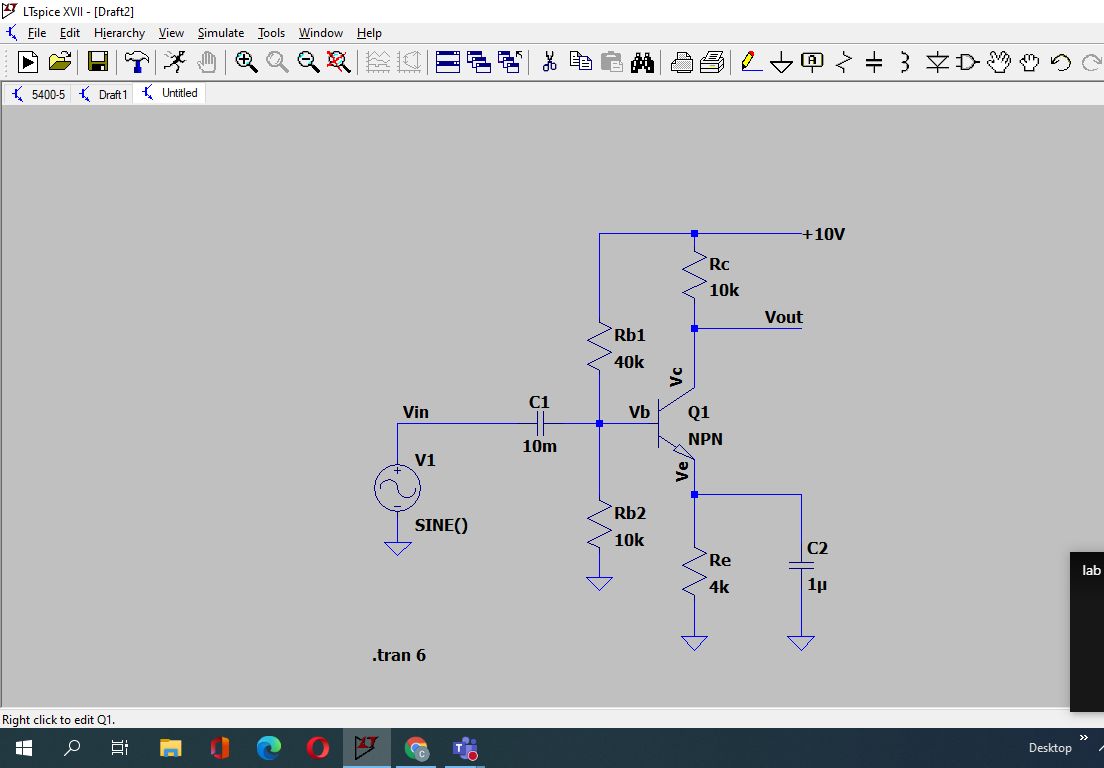1104x768 pixels.
Task: Switch to the 5400-5 tab
Action: tap(40, 94)
